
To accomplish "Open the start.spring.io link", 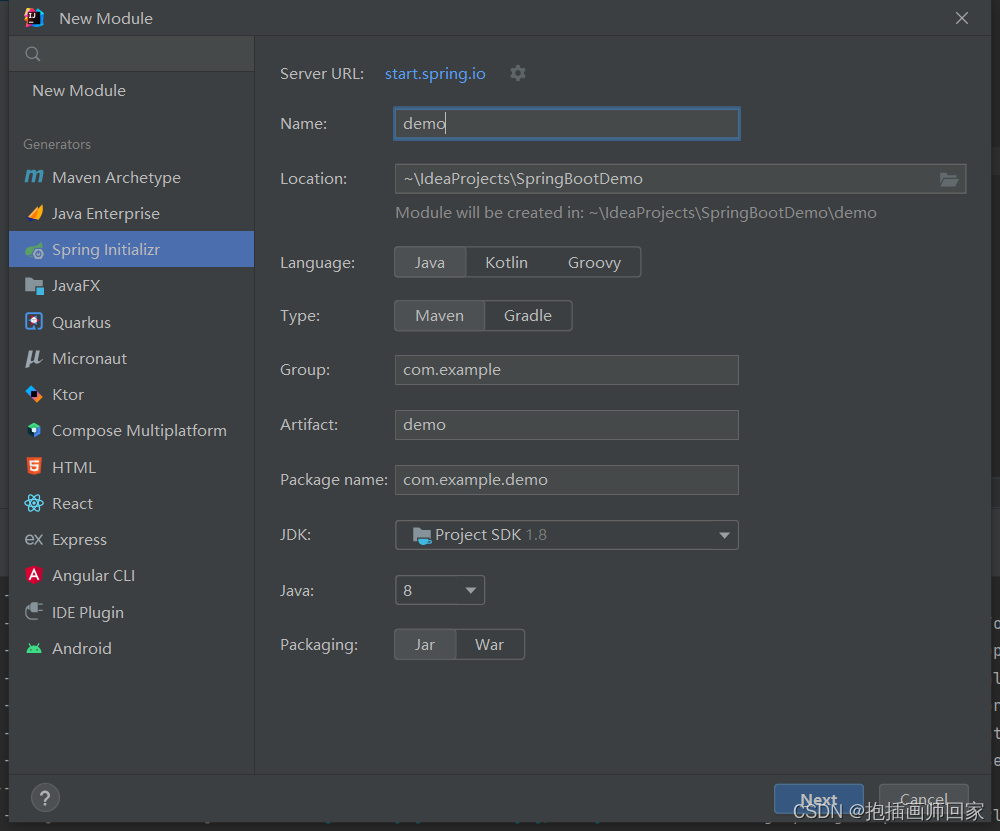I will pyautogui.click(x=435, y=73).
